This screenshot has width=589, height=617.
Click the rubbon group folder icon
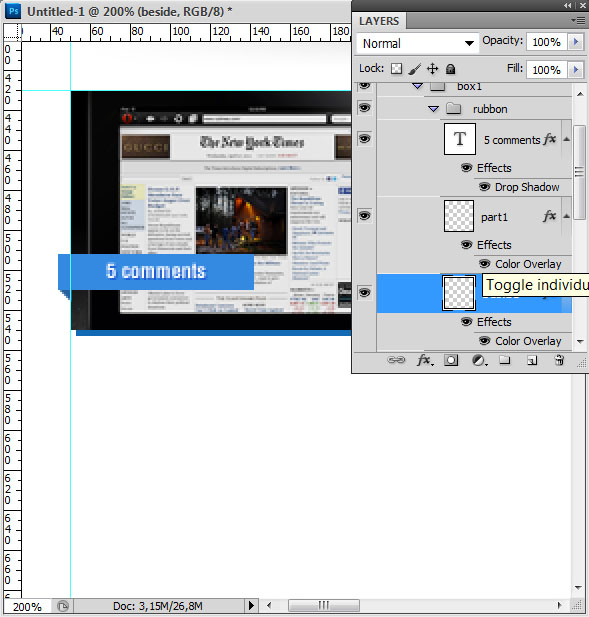[454, 108]
